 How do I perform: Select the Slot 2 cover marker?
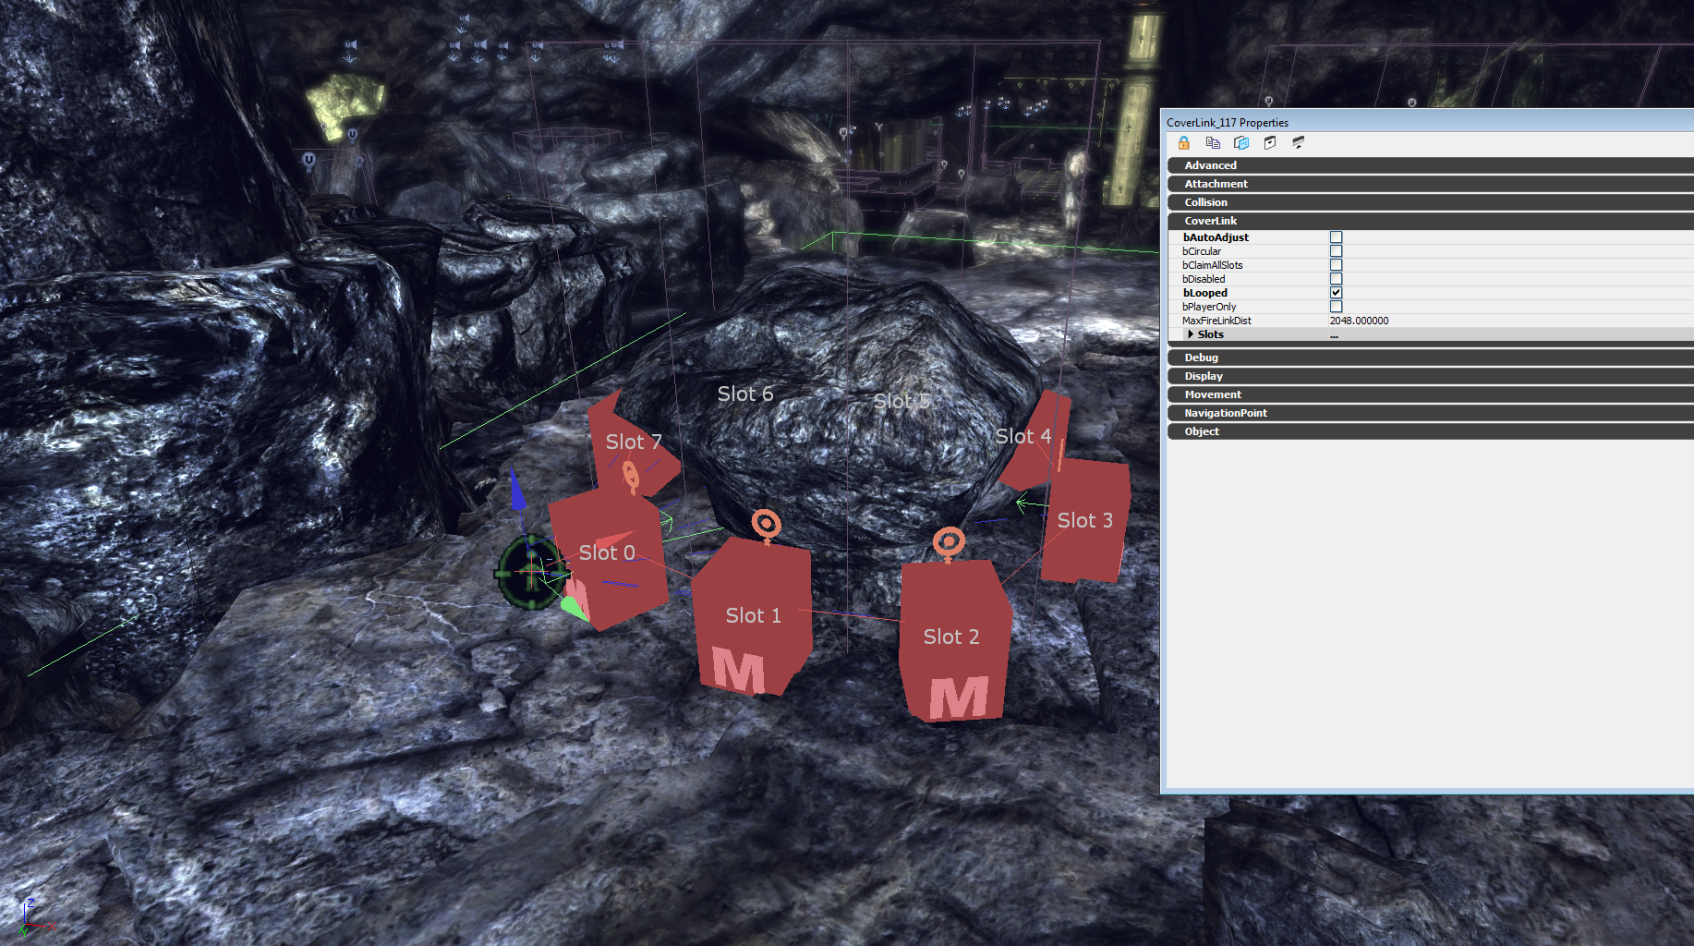pos(951,639)
